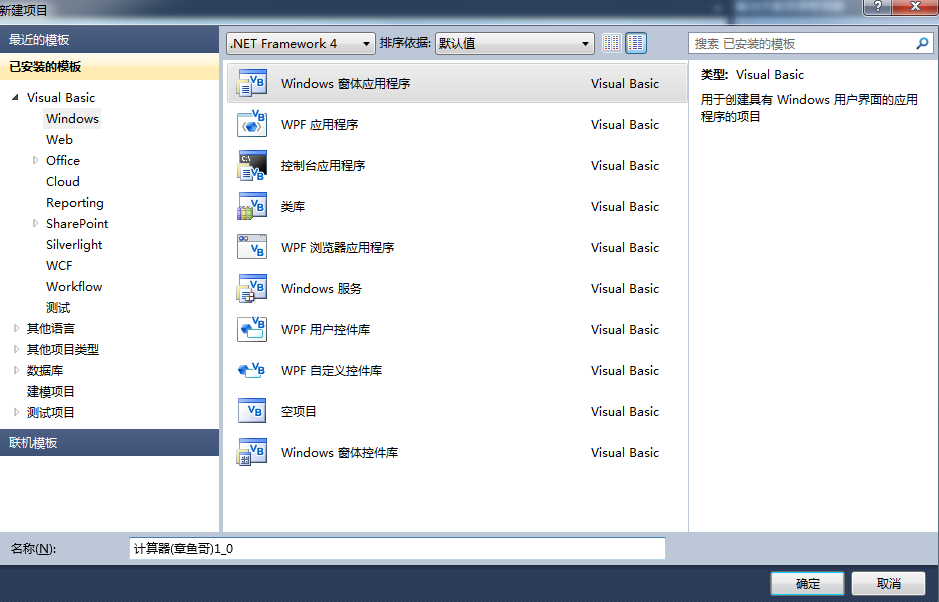Image resolution: width=939 pixels, height=602 pixels.
Task: Select the 类库 template name
Action: point(293,207)
